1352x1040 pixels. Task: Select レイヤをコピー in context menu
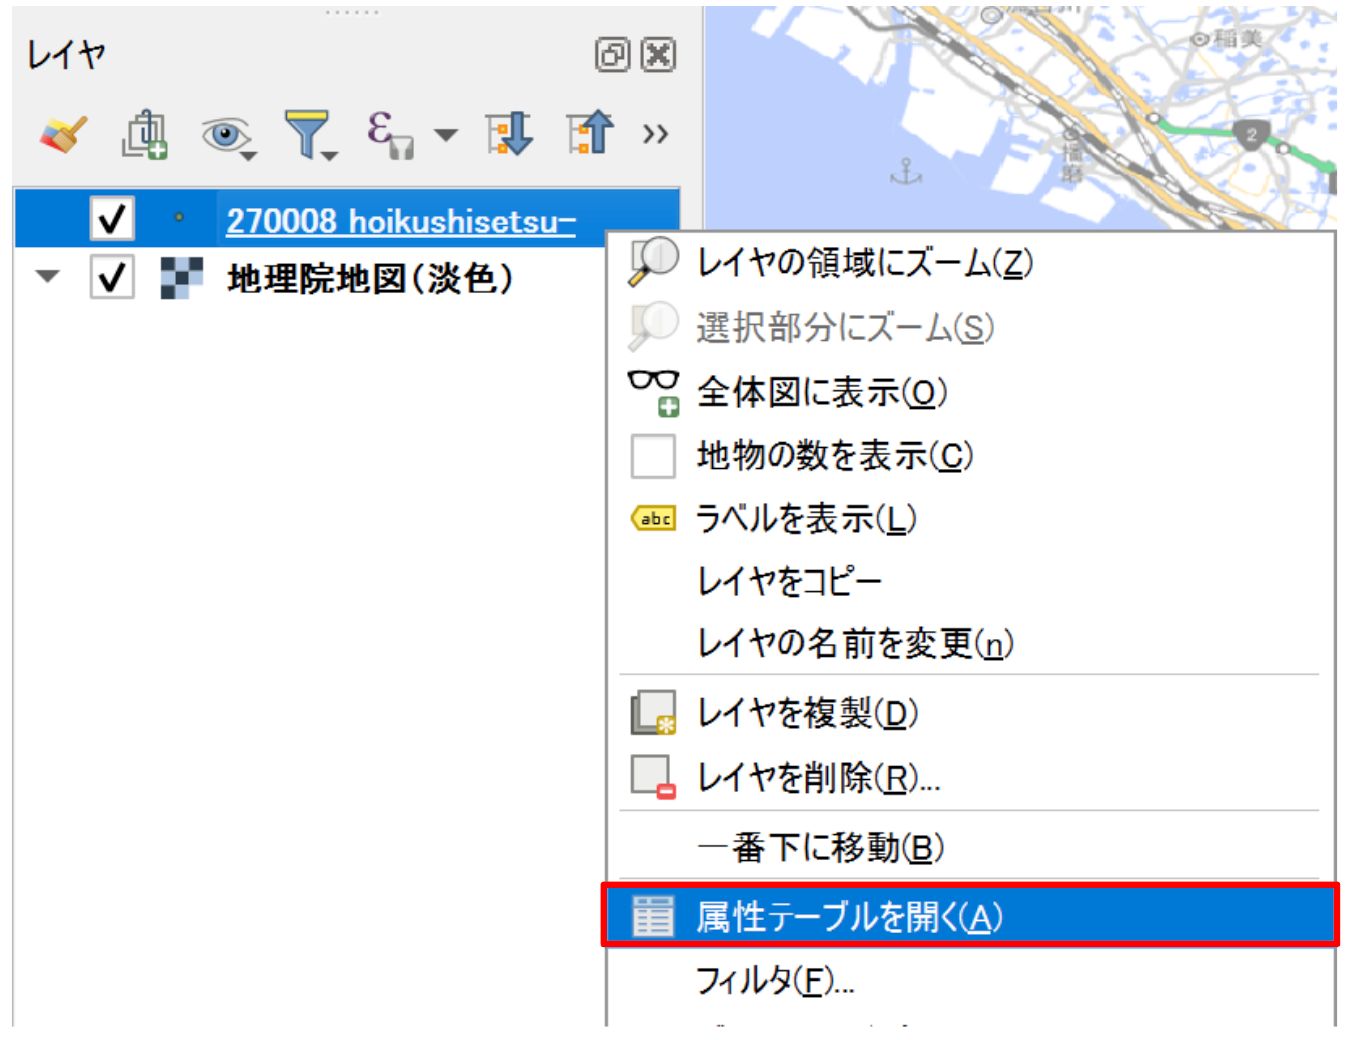point(970,581)
